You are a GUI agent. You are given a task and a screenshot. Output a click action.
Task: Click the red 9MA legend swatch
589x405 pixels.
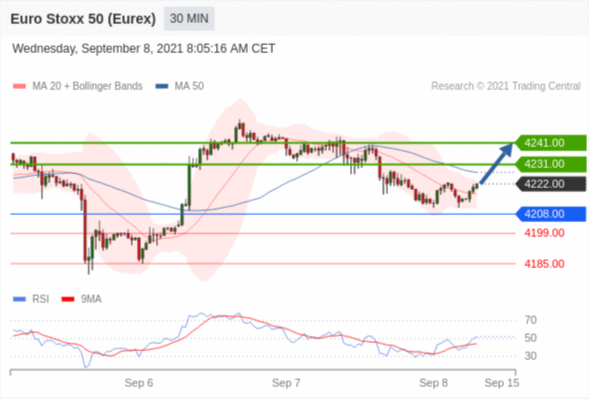(68, 299)
